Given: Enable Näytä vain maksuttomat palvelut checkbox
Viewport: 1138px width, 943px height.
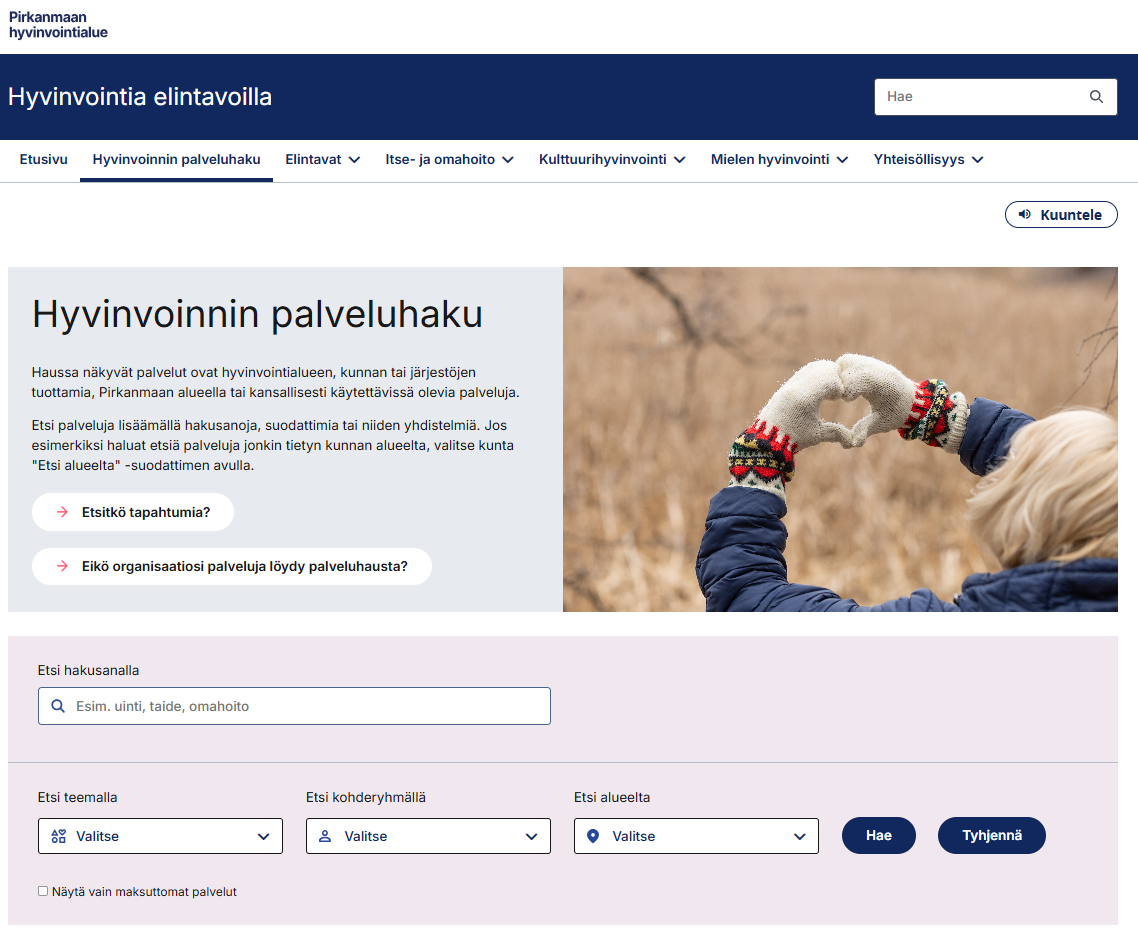Looking at the screenshot, I should (x=43, y=891).
